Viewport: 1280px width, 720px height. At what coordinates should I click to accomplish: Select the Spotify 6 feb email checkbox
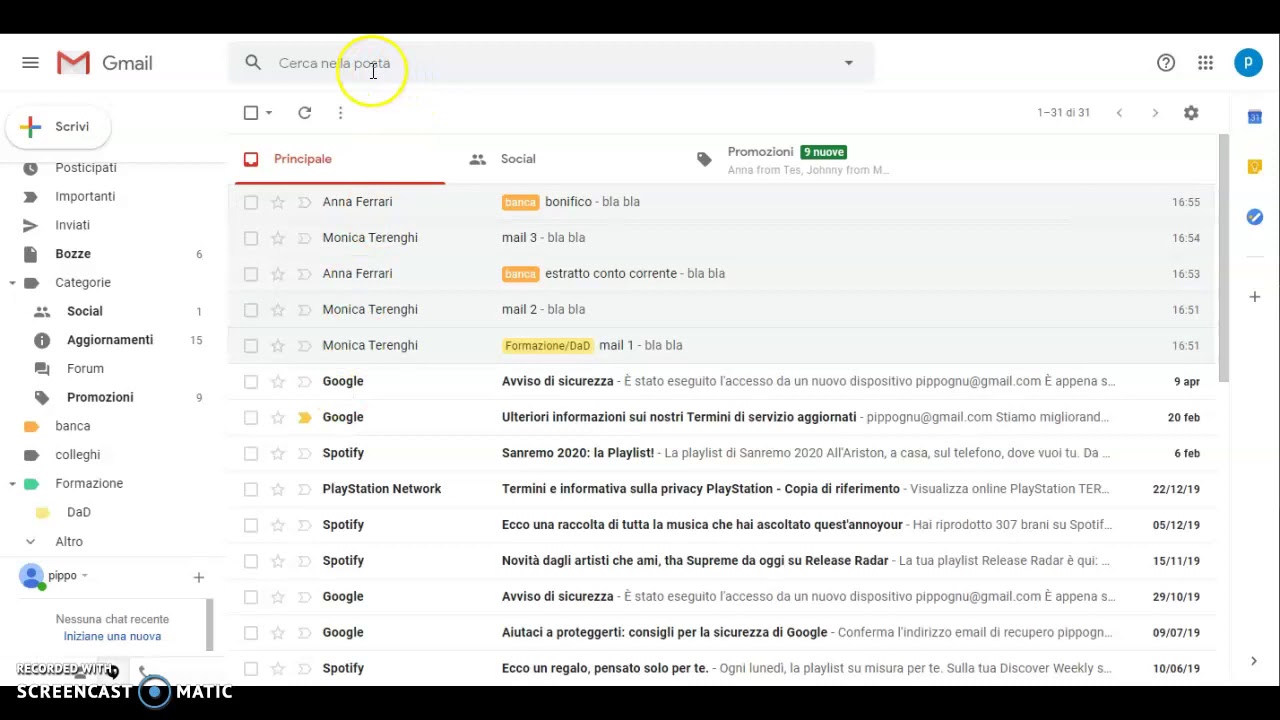[251, 453]
